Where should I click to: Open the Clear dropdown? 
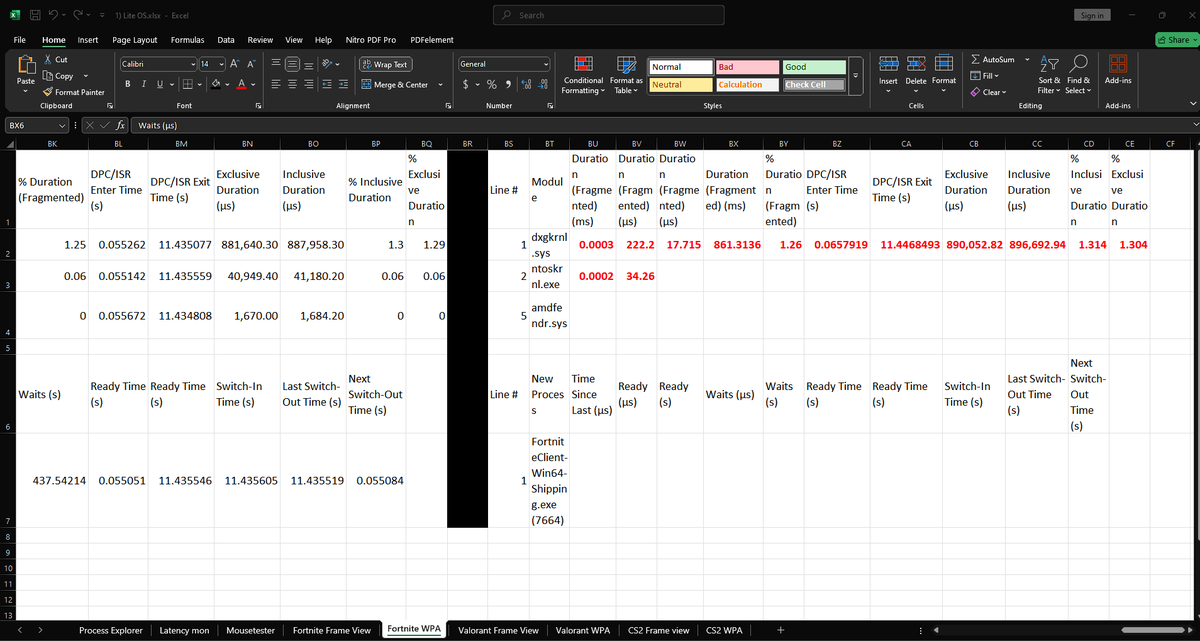pyautogui.click(x=987, y=92)
